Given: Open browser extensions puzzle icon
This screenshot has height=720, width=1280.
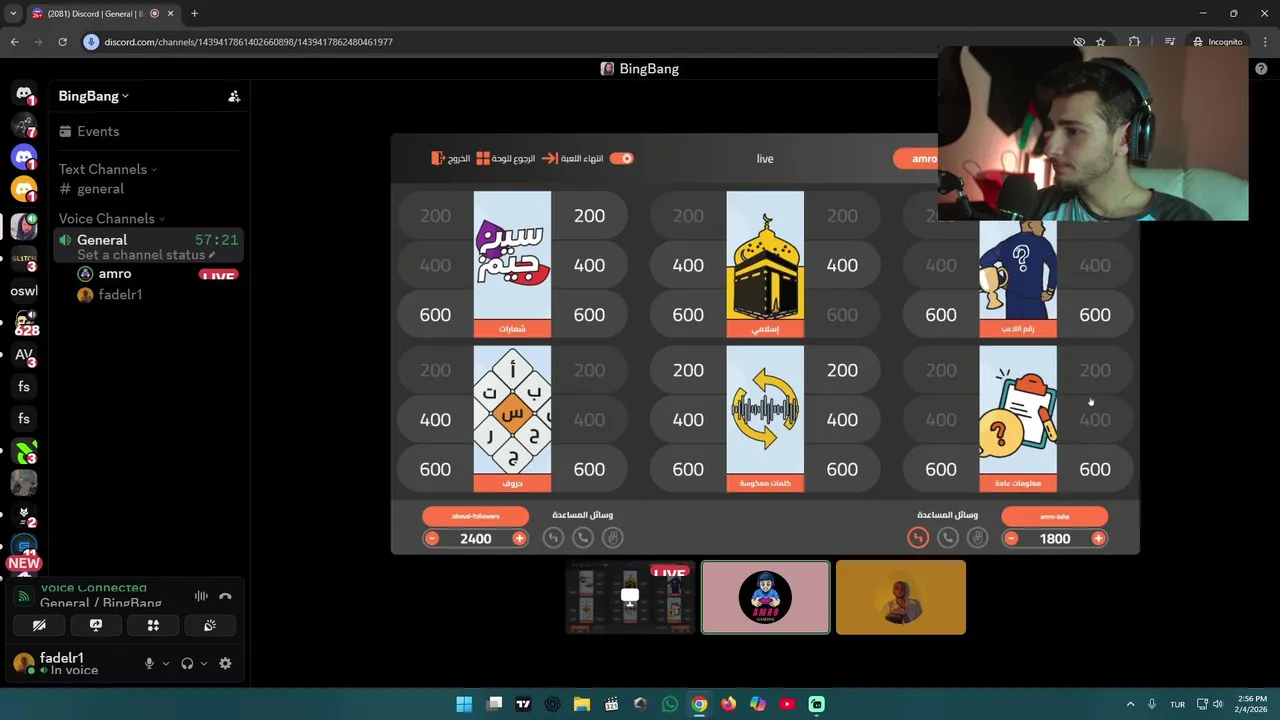Looking at the screenshot, I should (1134, 42).
